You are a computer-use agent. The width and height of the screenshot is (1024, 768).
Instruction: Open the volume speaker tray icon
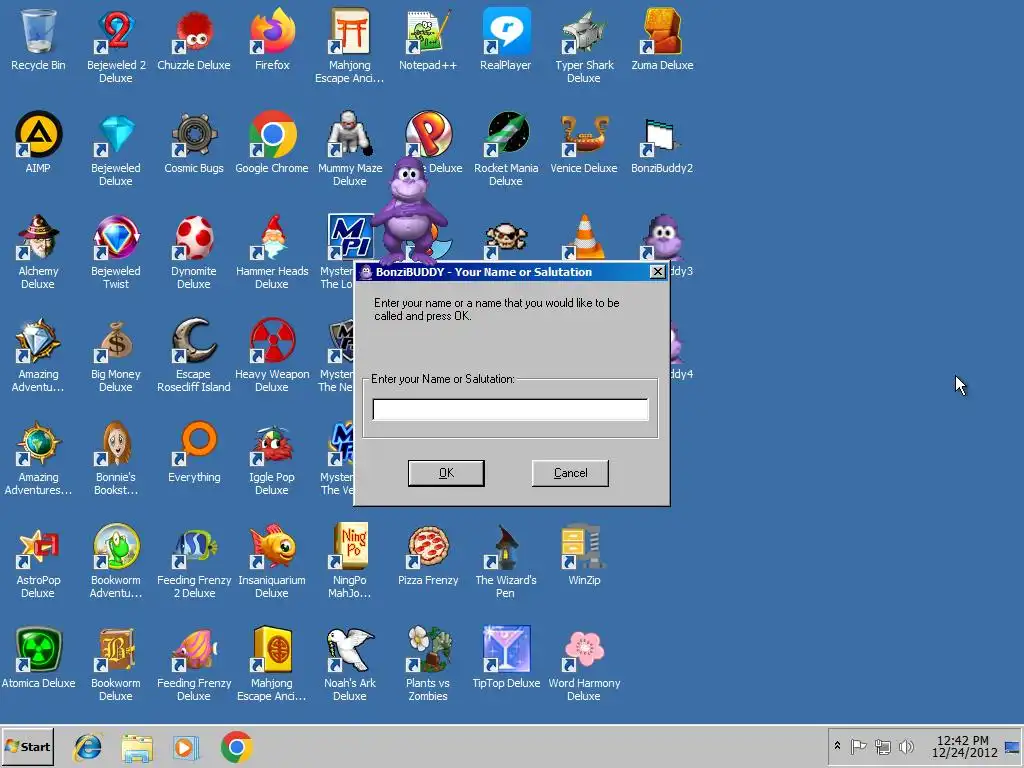pos(906,746)
